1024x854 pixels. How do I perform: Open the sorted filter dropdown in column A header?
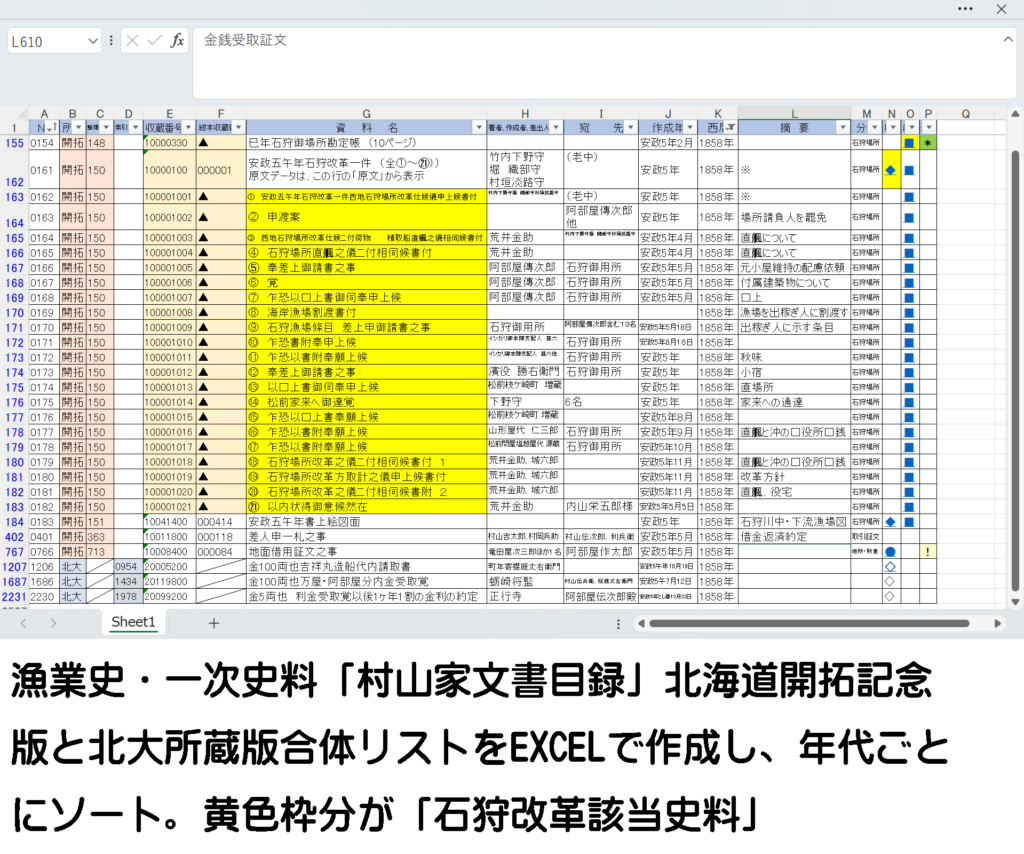point(53,127)
